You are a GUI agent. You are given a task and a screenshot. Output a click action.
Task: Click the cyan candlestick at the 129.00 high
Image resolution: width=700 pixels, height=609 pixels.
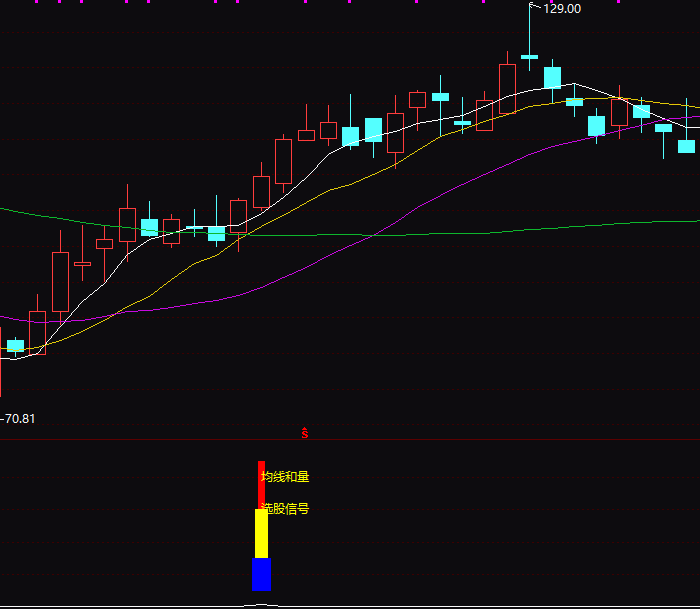tap(529, 57)
